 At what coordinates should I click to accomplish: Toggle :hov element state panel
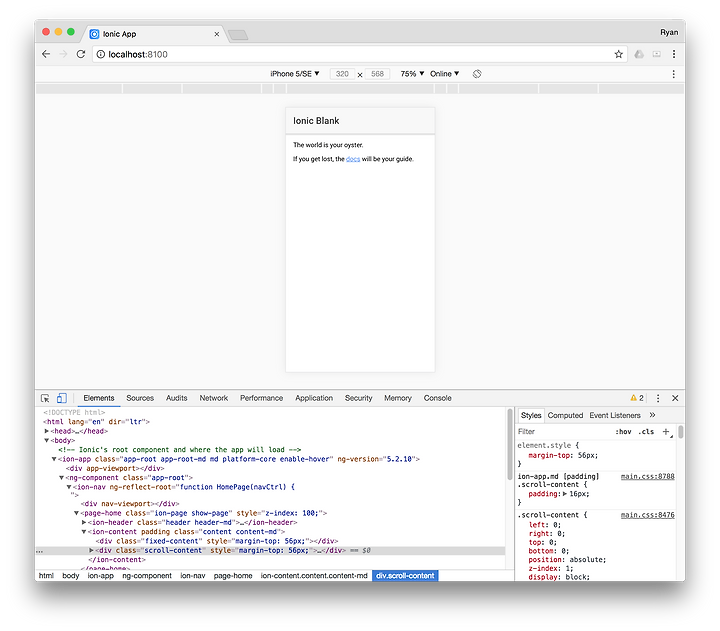[623, 432]
